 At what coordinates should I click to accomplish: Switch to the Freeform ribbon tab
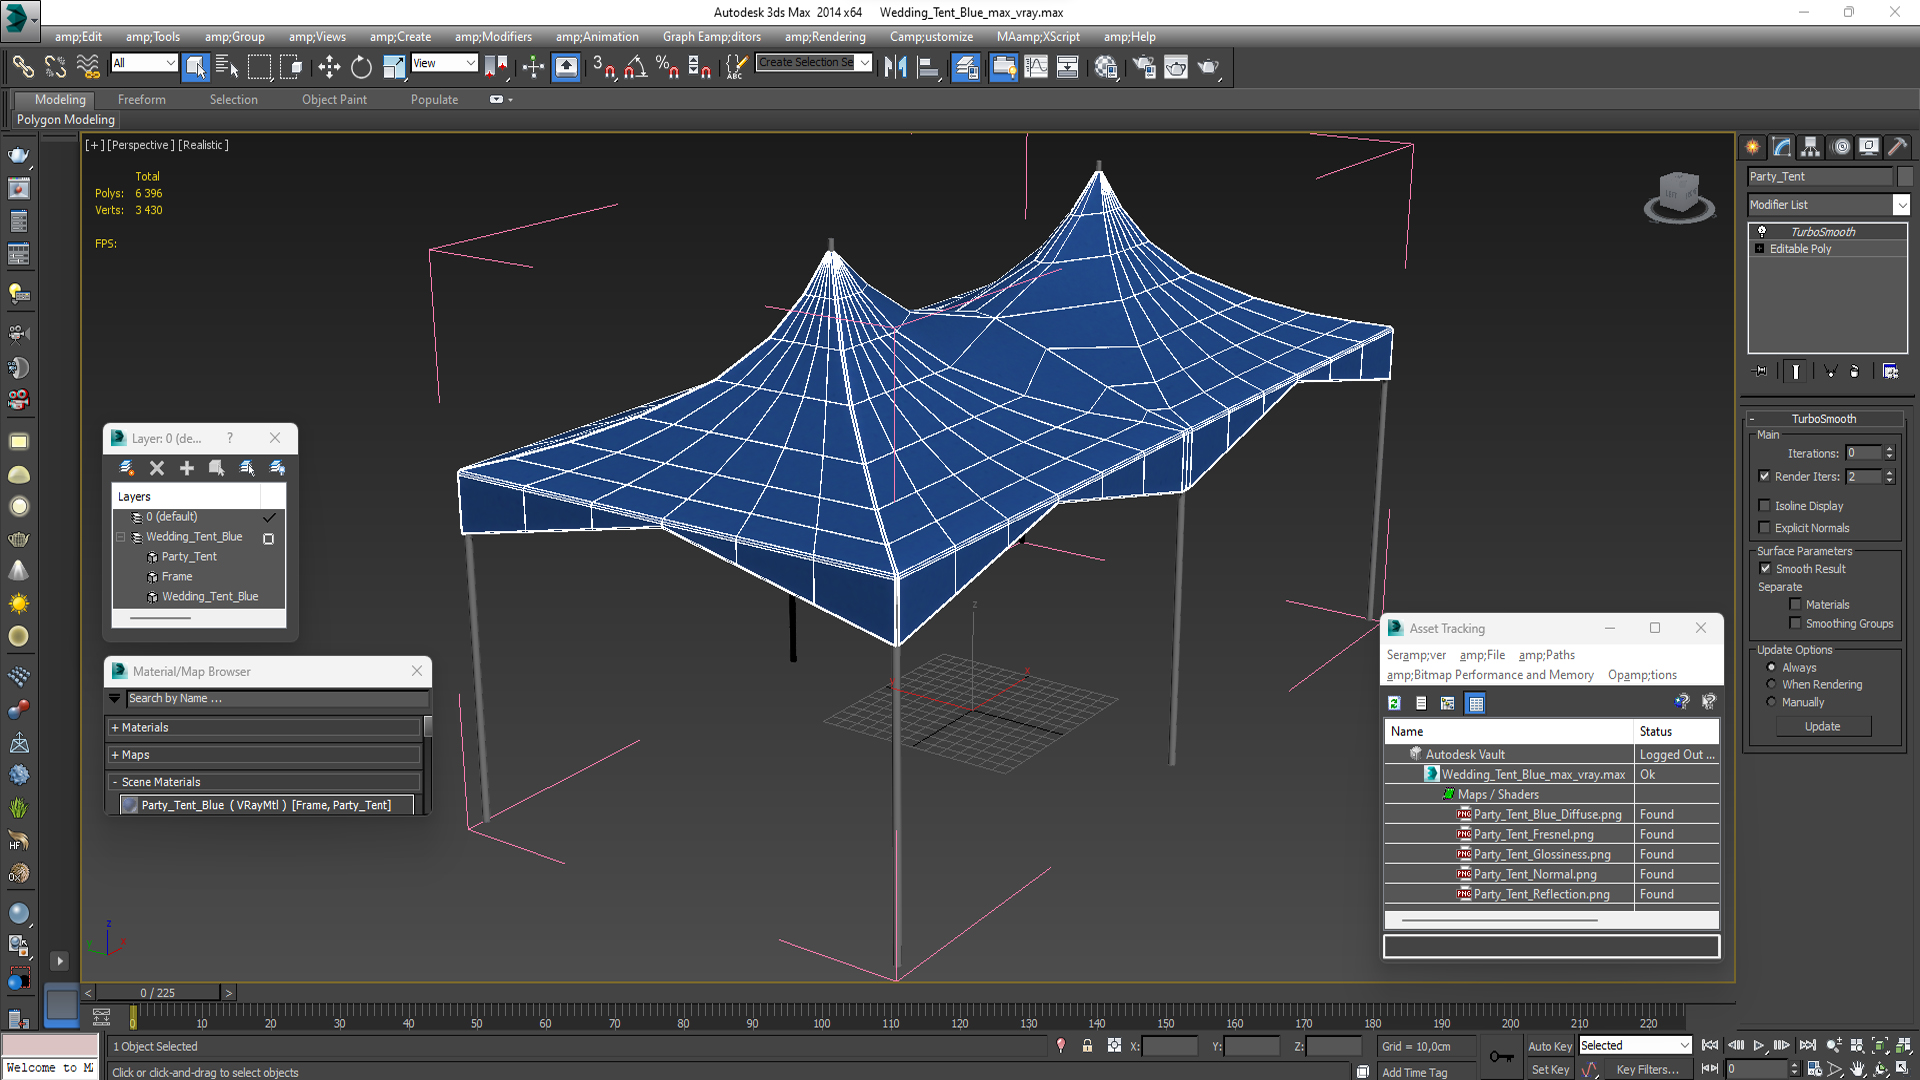click(141, 100)
